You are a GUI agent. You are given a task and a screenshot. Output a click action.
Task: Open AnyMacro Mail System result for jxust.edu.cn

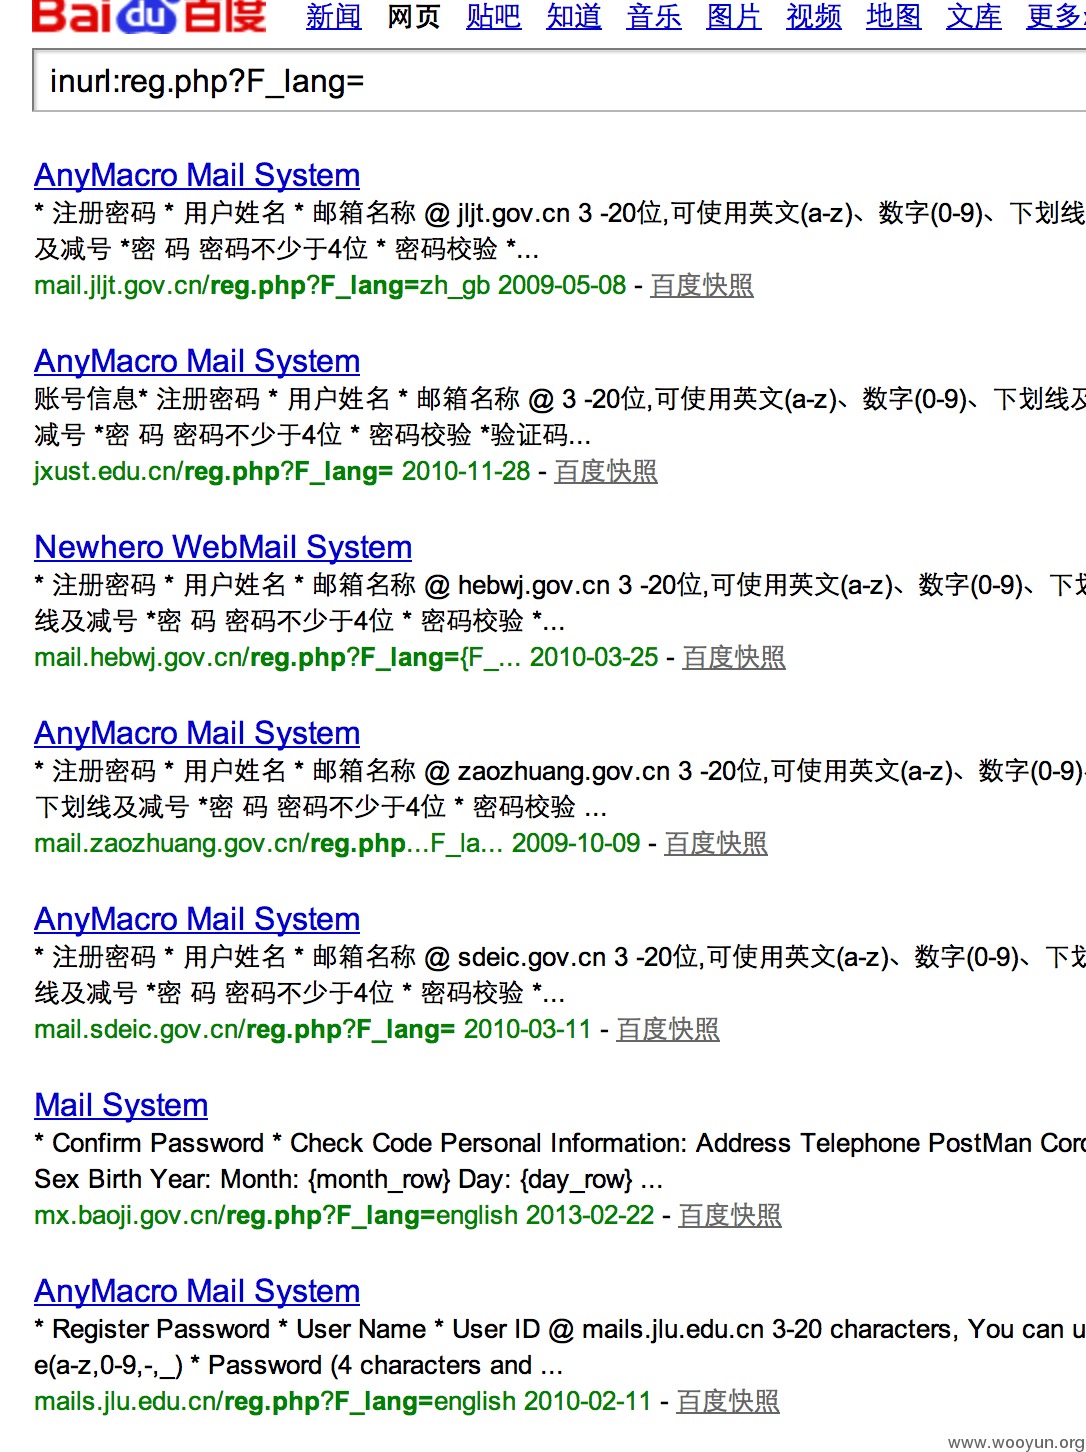[x=197, y=361]
